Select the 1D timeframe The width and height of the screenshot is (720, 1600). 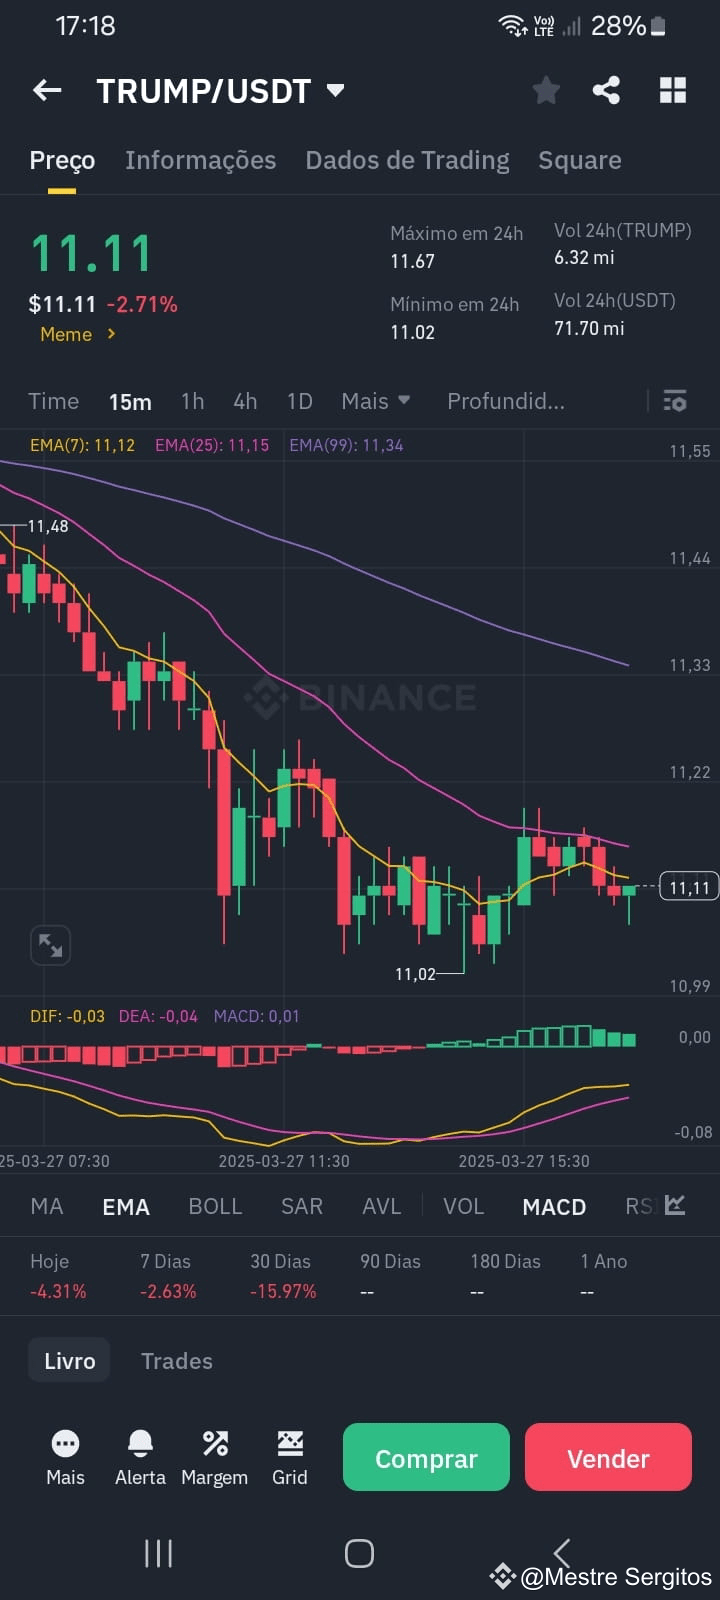coord(299,401)
